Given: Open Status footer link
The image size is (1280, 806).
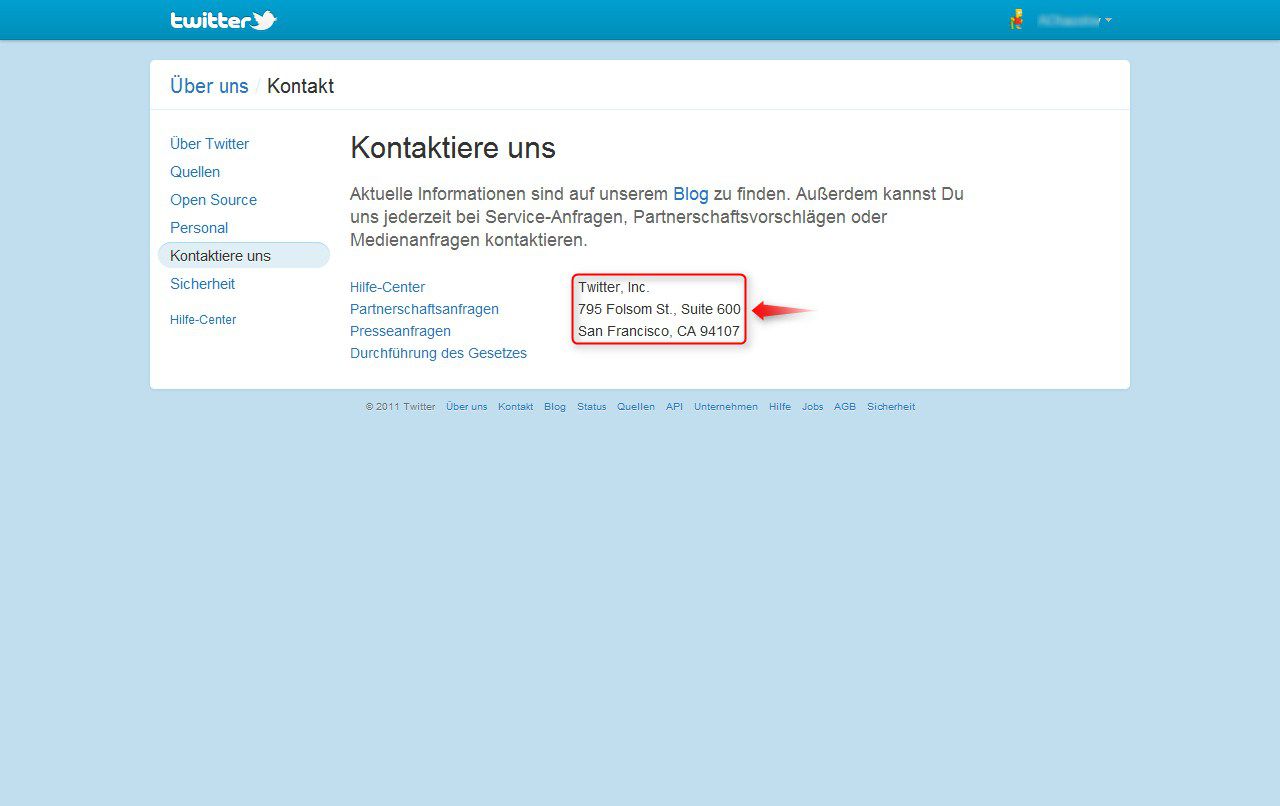Looking at the screenshot, I should (x=592, y=407).
